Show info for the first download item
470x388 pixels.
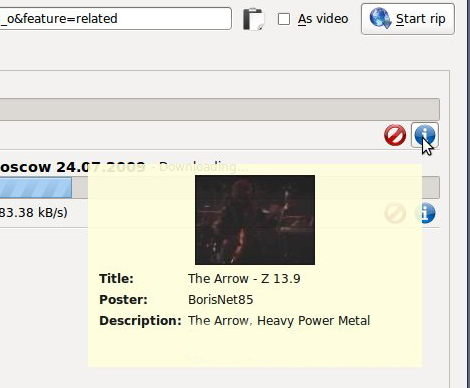(425, 135)
